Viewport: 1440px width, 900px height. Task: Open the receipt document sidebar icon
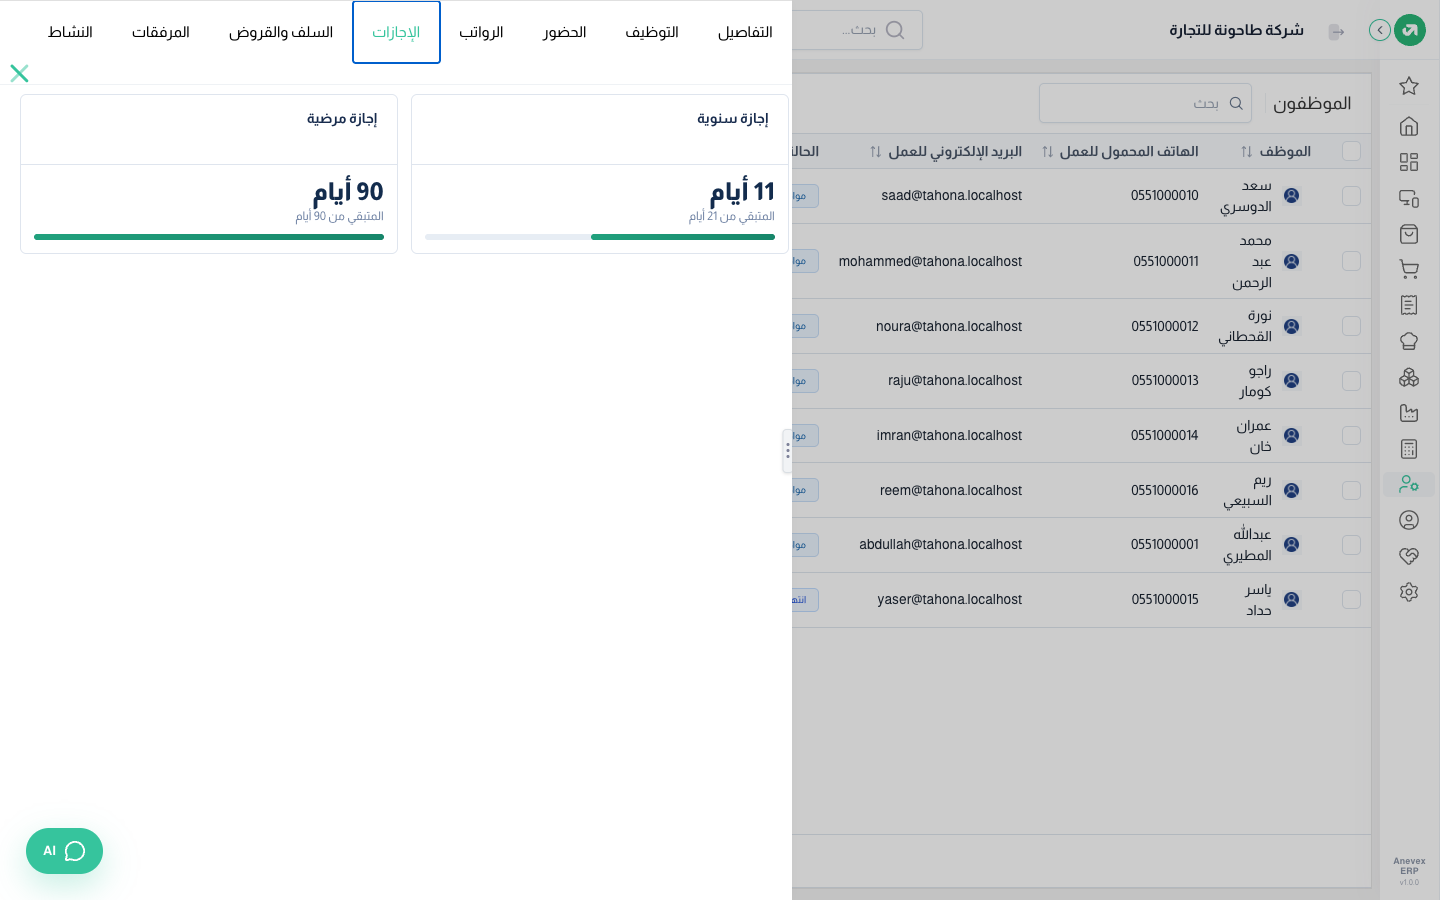[x=1409, y=305]
